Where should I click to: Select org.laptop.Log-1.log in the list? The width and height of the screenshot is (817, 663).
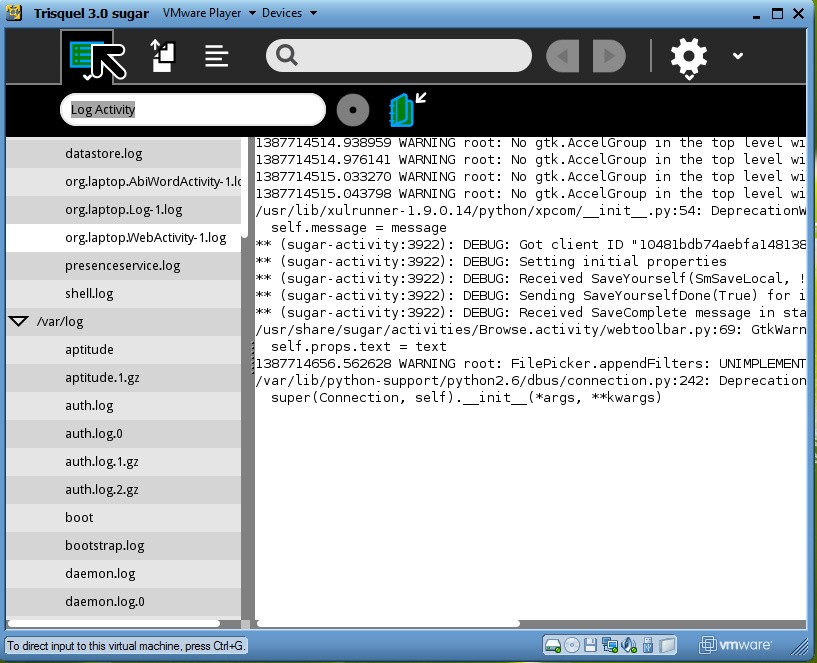point(124,210)
